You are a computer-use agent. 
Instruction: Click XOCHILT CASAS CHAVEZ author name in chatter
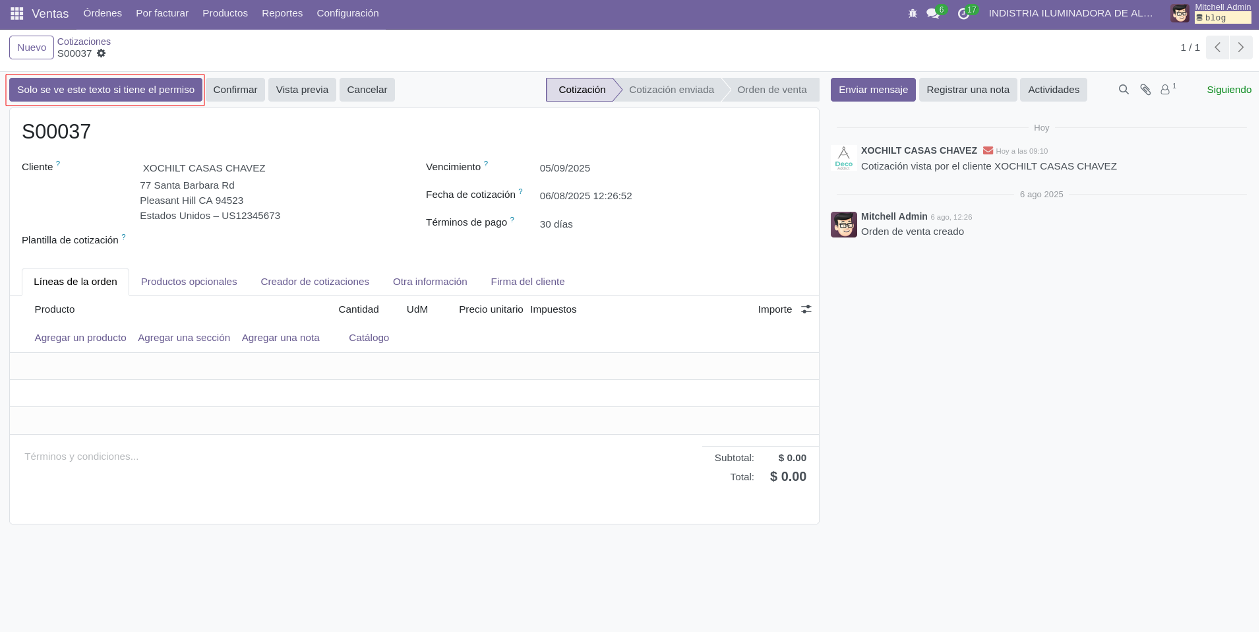[x=919, y=151]
